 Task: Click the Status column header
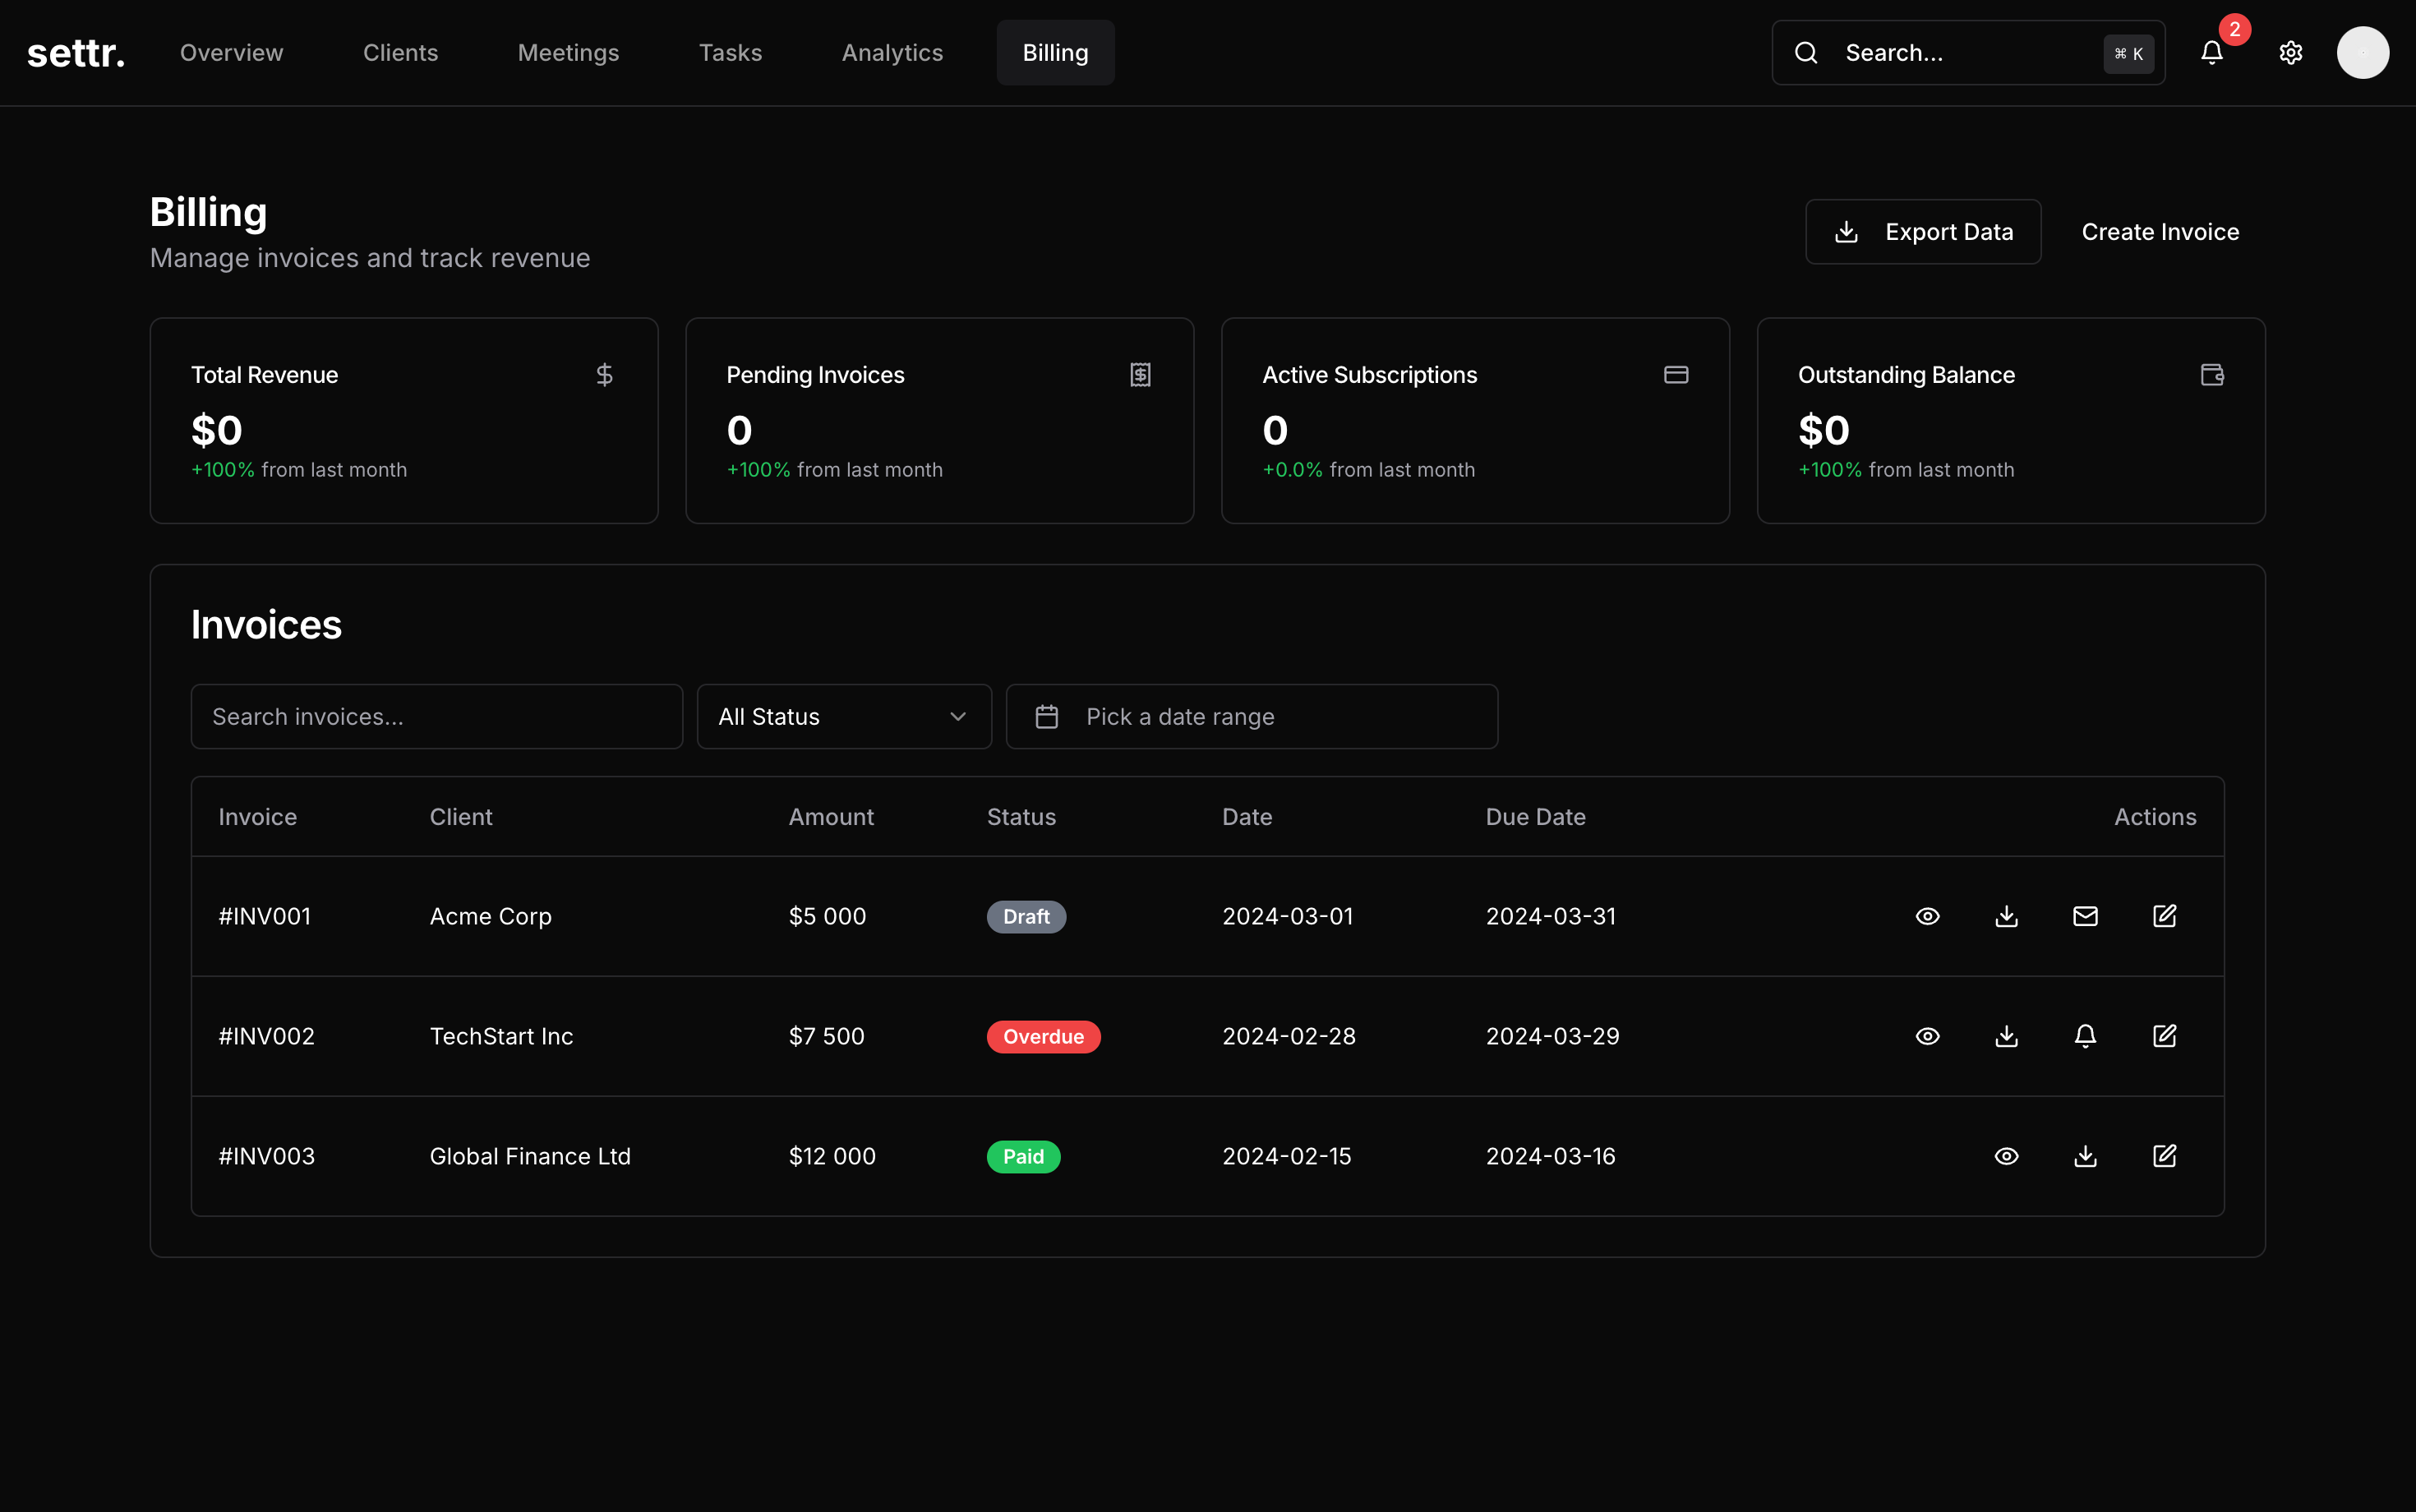coord(1021,817)
